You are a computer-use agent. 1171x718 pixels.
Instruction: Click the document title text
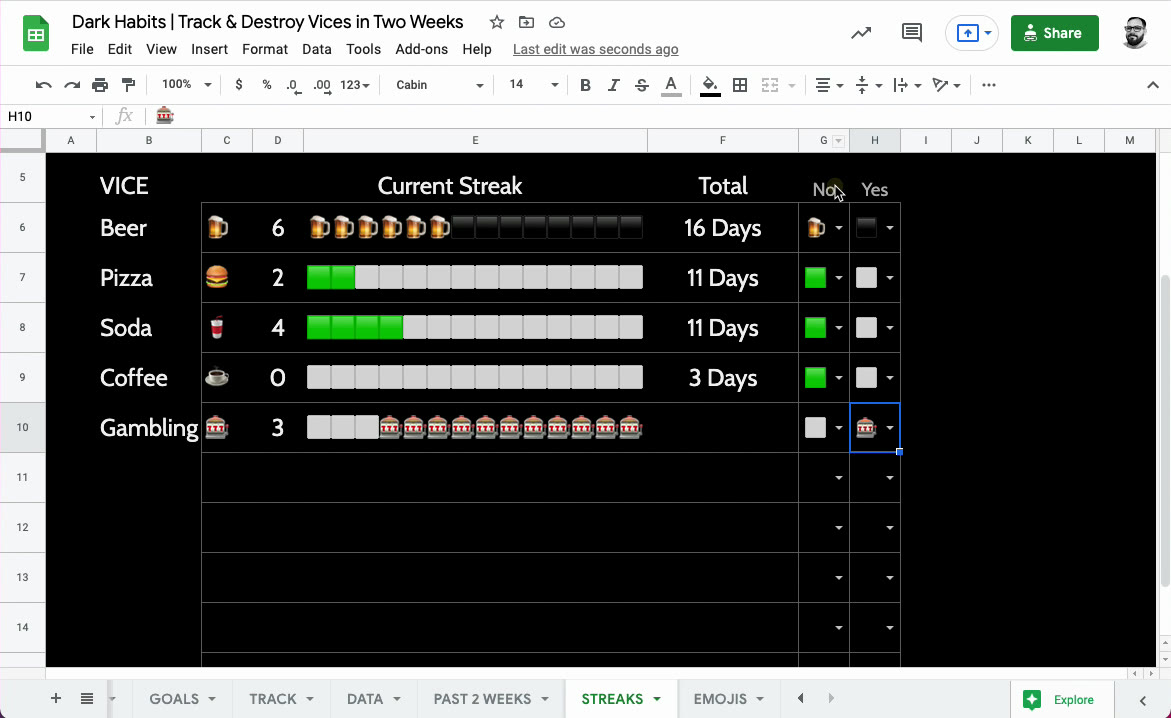click(x=267, y=22)
